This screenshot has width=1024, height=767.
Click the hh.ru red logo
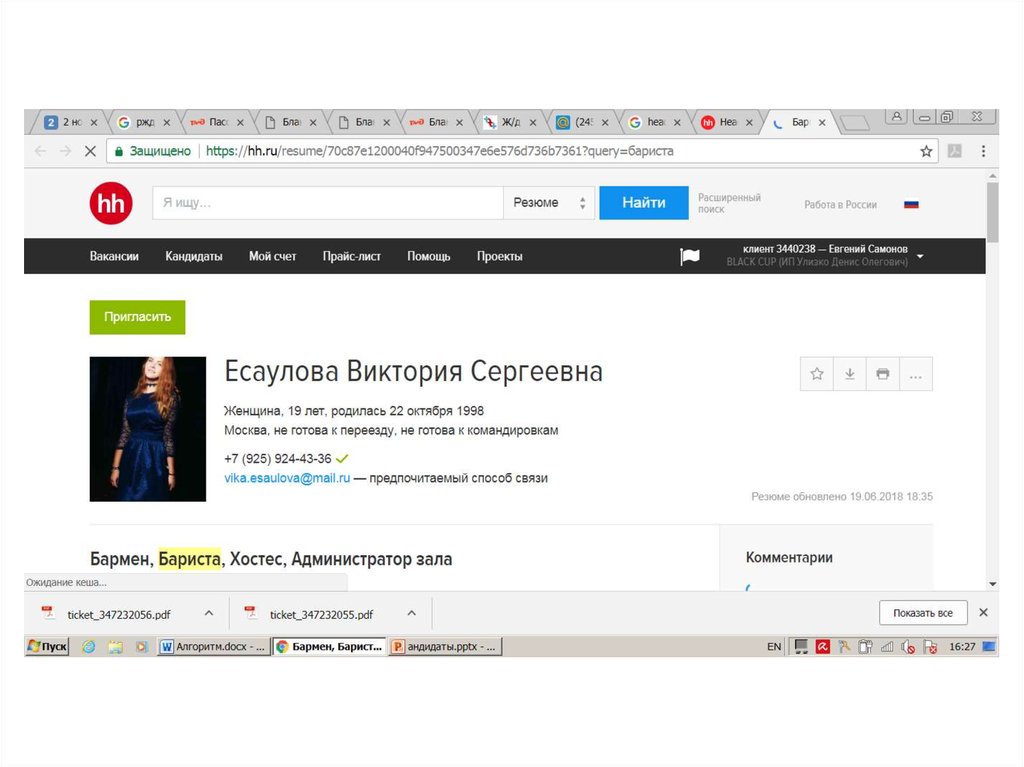(110, 203)
